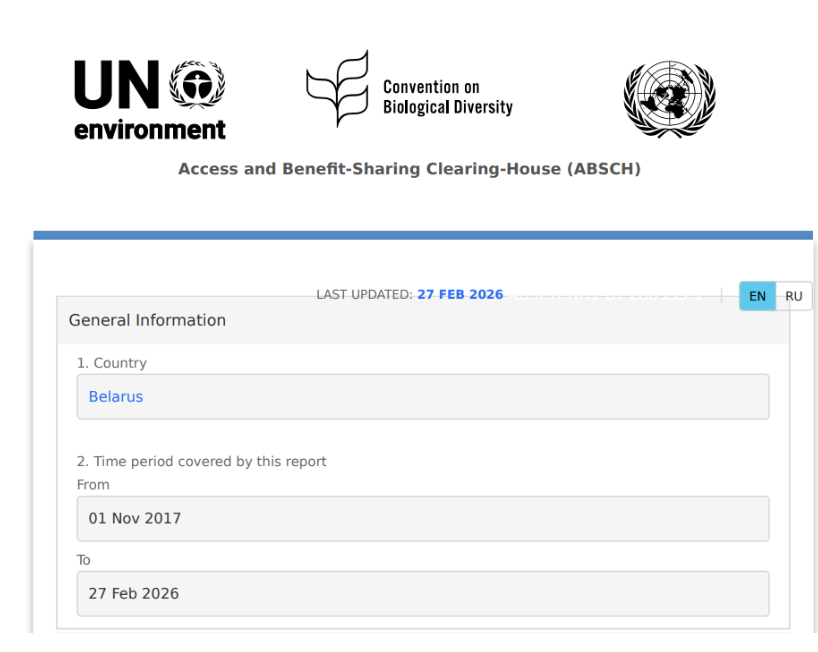The image size is (818, 652).
Task: Click the '1. Country' question label
Action: click(112, 363)
